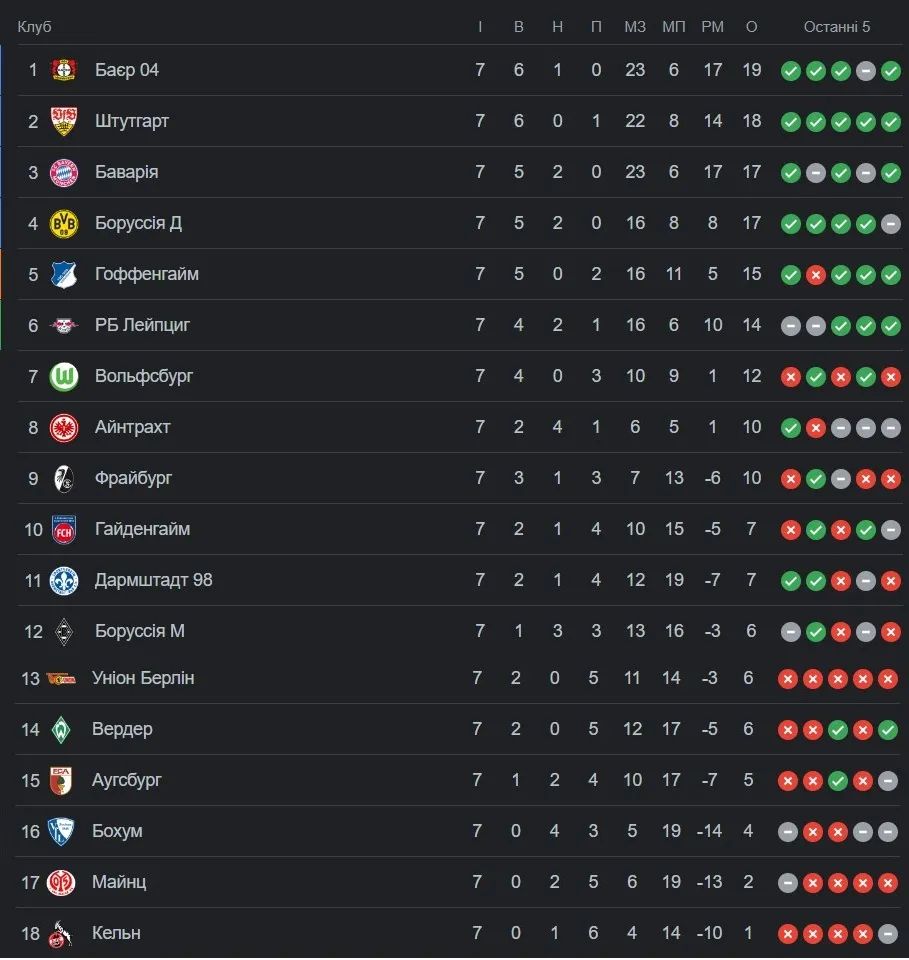Click the Штутгарт club crest

[x=64, y=121]
